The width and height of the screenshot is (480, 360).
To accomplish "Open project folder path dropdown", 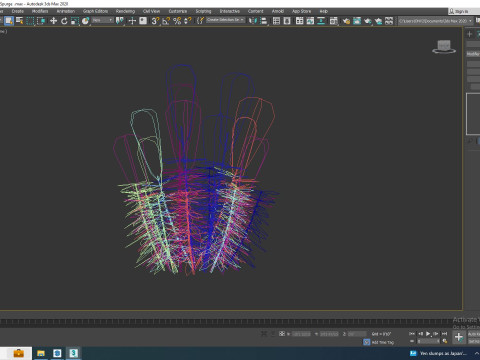I will pos(435,21).
